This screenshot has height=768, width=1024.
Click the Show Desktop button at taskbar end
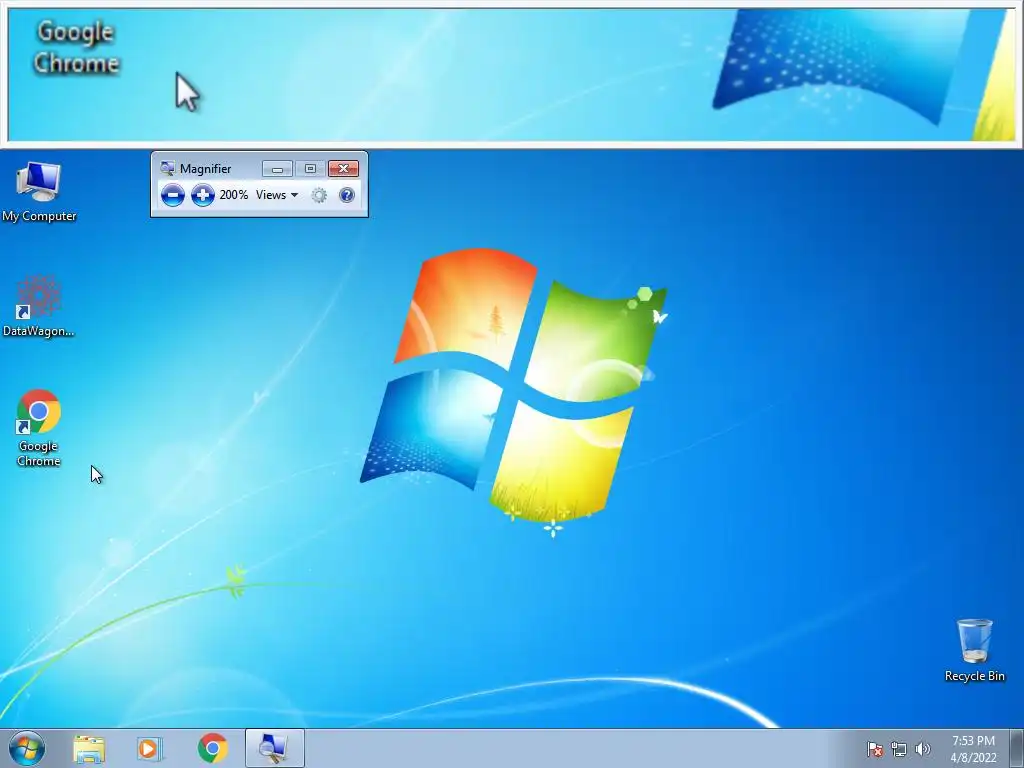tap(1017, 748)
